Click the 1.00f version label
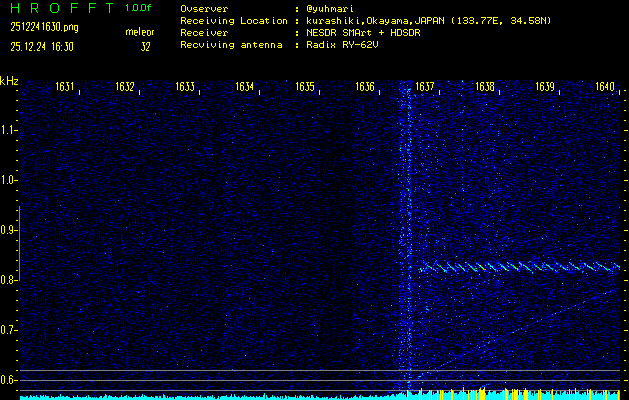 point(139,8)
